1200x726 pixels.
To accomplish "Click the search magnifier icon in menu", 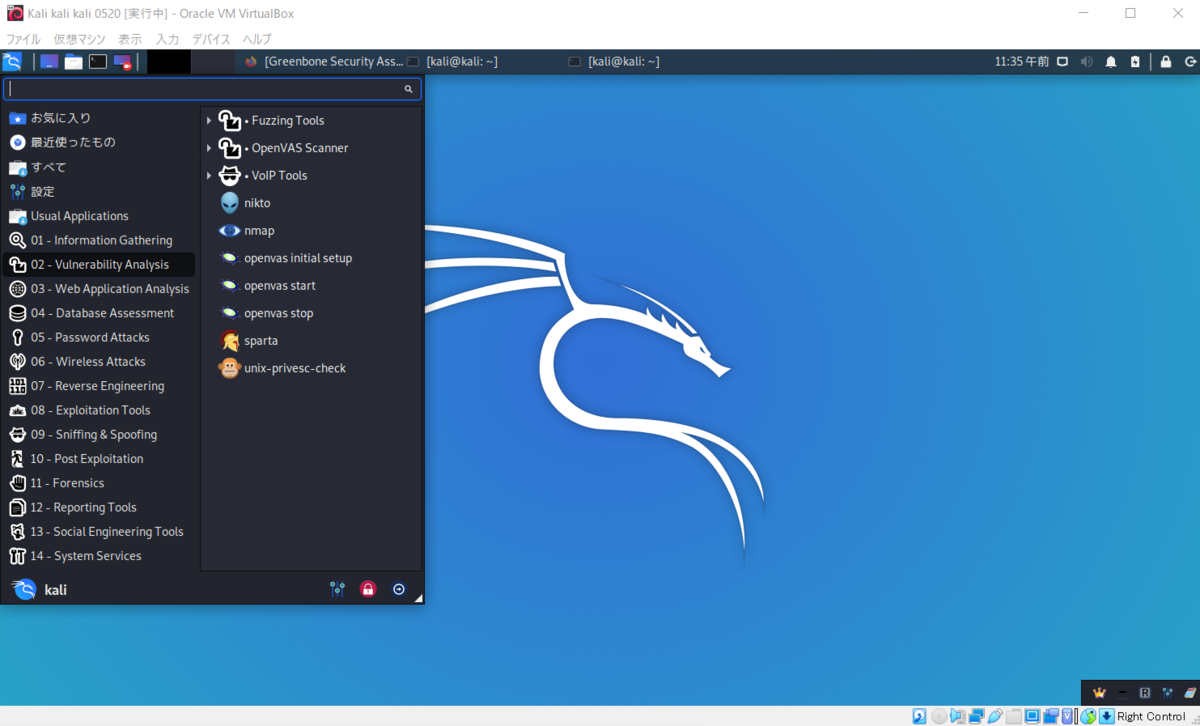I will 408,89.
